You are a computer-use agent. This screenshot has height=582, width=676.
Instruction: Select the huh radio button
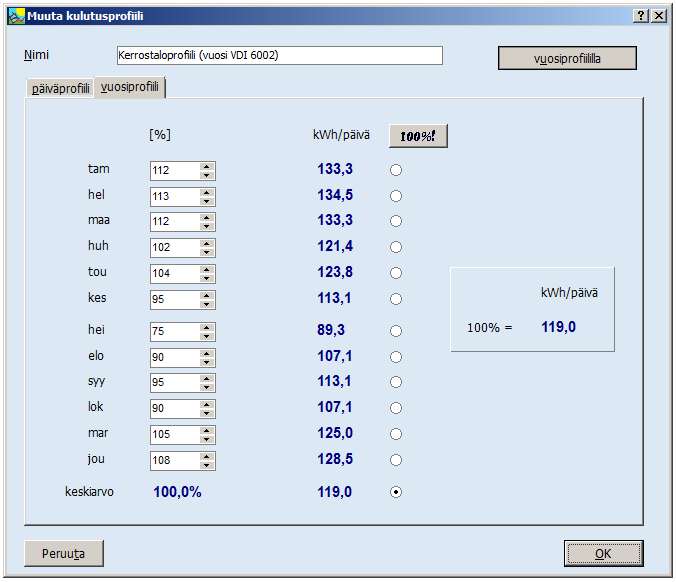point(396,247)
